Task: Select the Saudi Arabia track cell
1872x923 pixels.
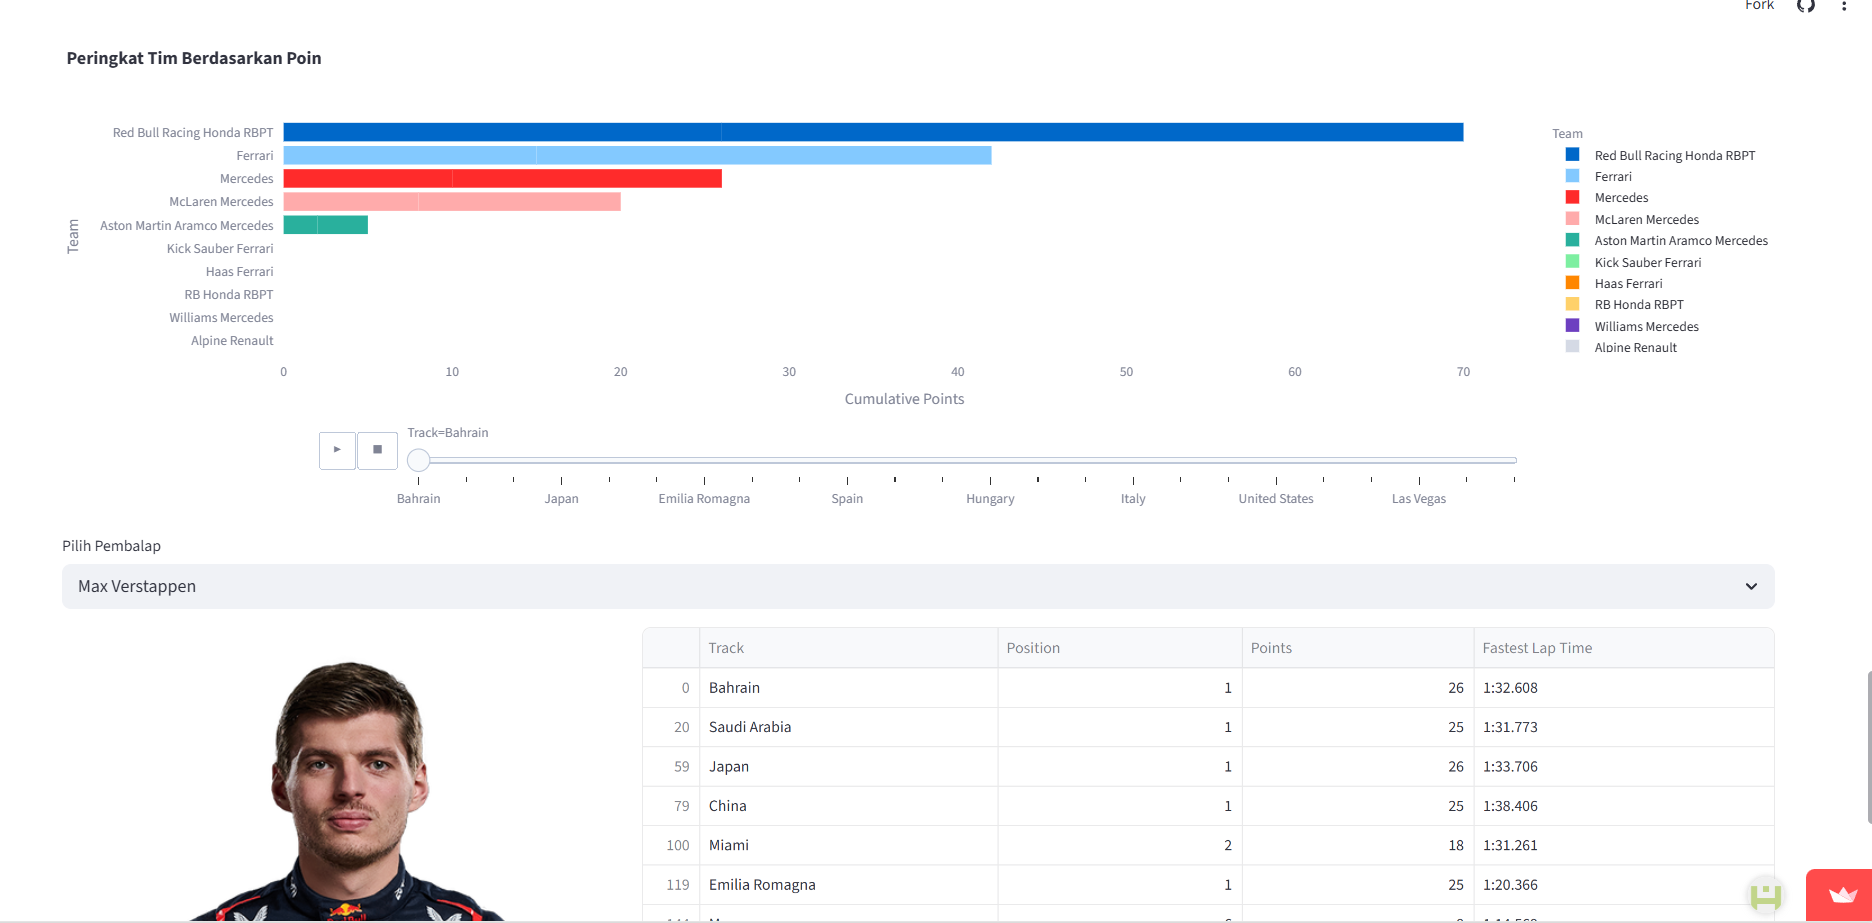Action: (x=848, y=727)
